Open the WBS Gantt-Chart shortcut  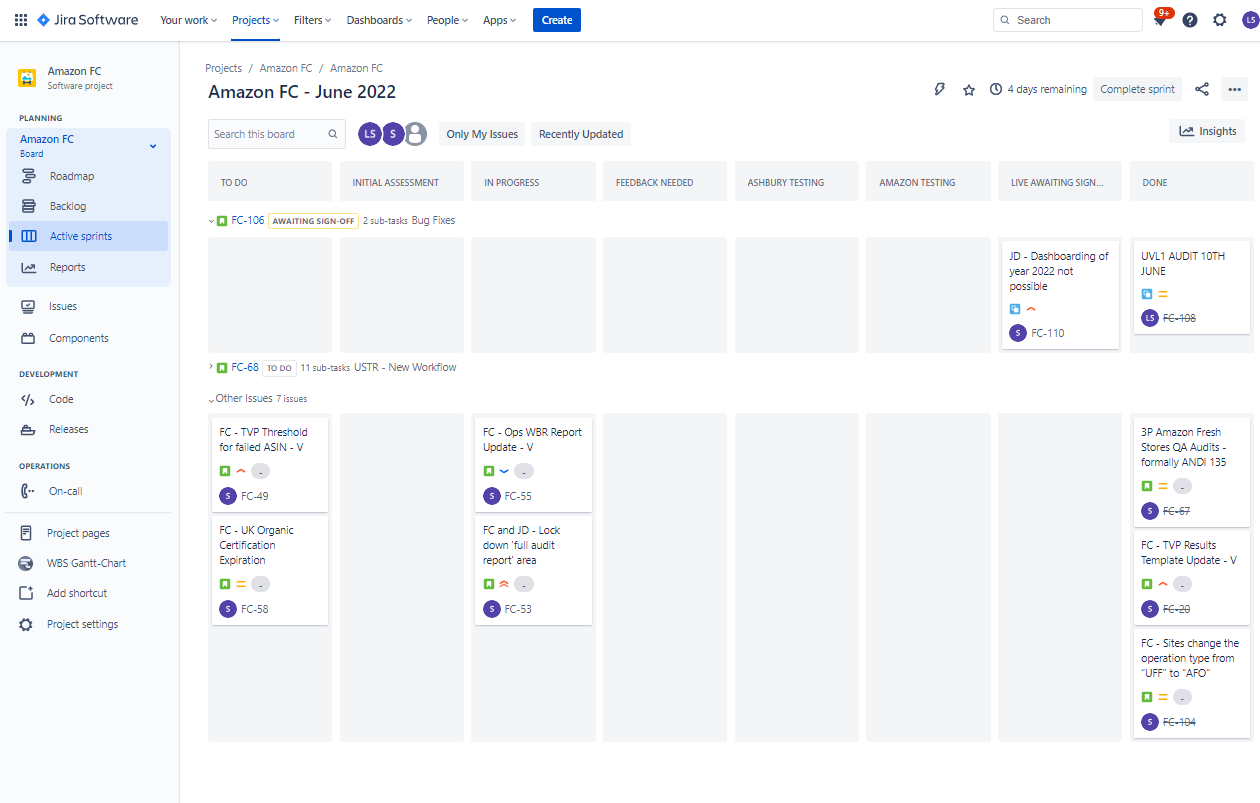[x=86, y=563]
